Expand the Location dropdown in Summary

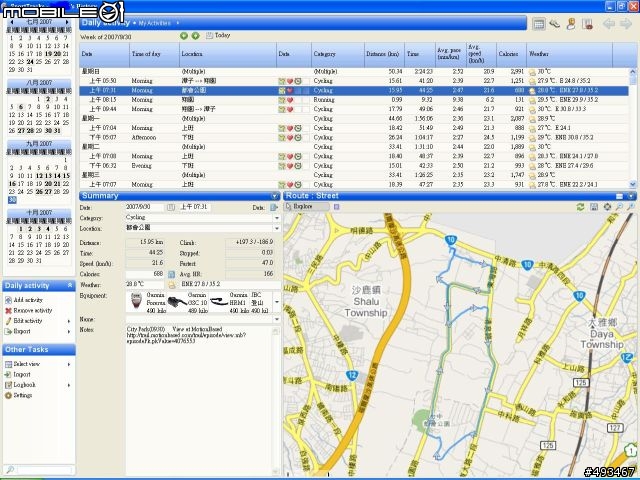(277, 229)
